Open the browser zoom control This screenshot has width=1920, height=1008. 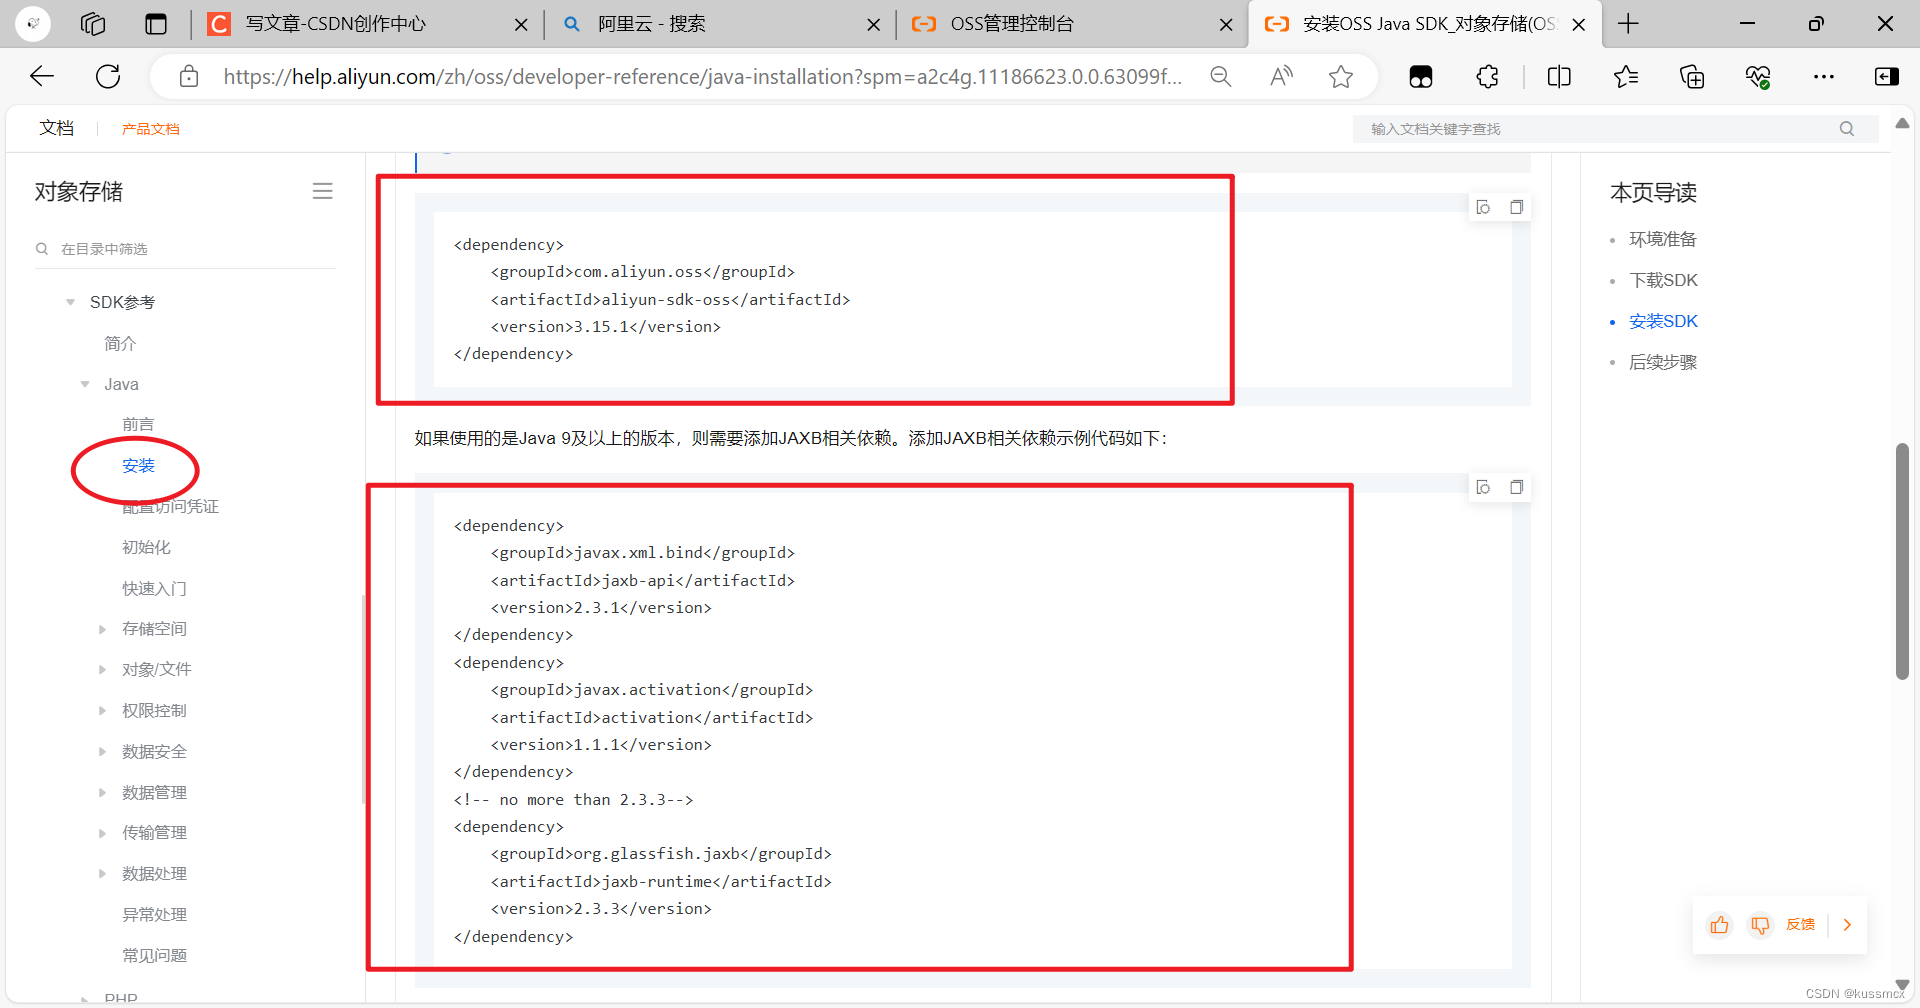point(1220,76)
